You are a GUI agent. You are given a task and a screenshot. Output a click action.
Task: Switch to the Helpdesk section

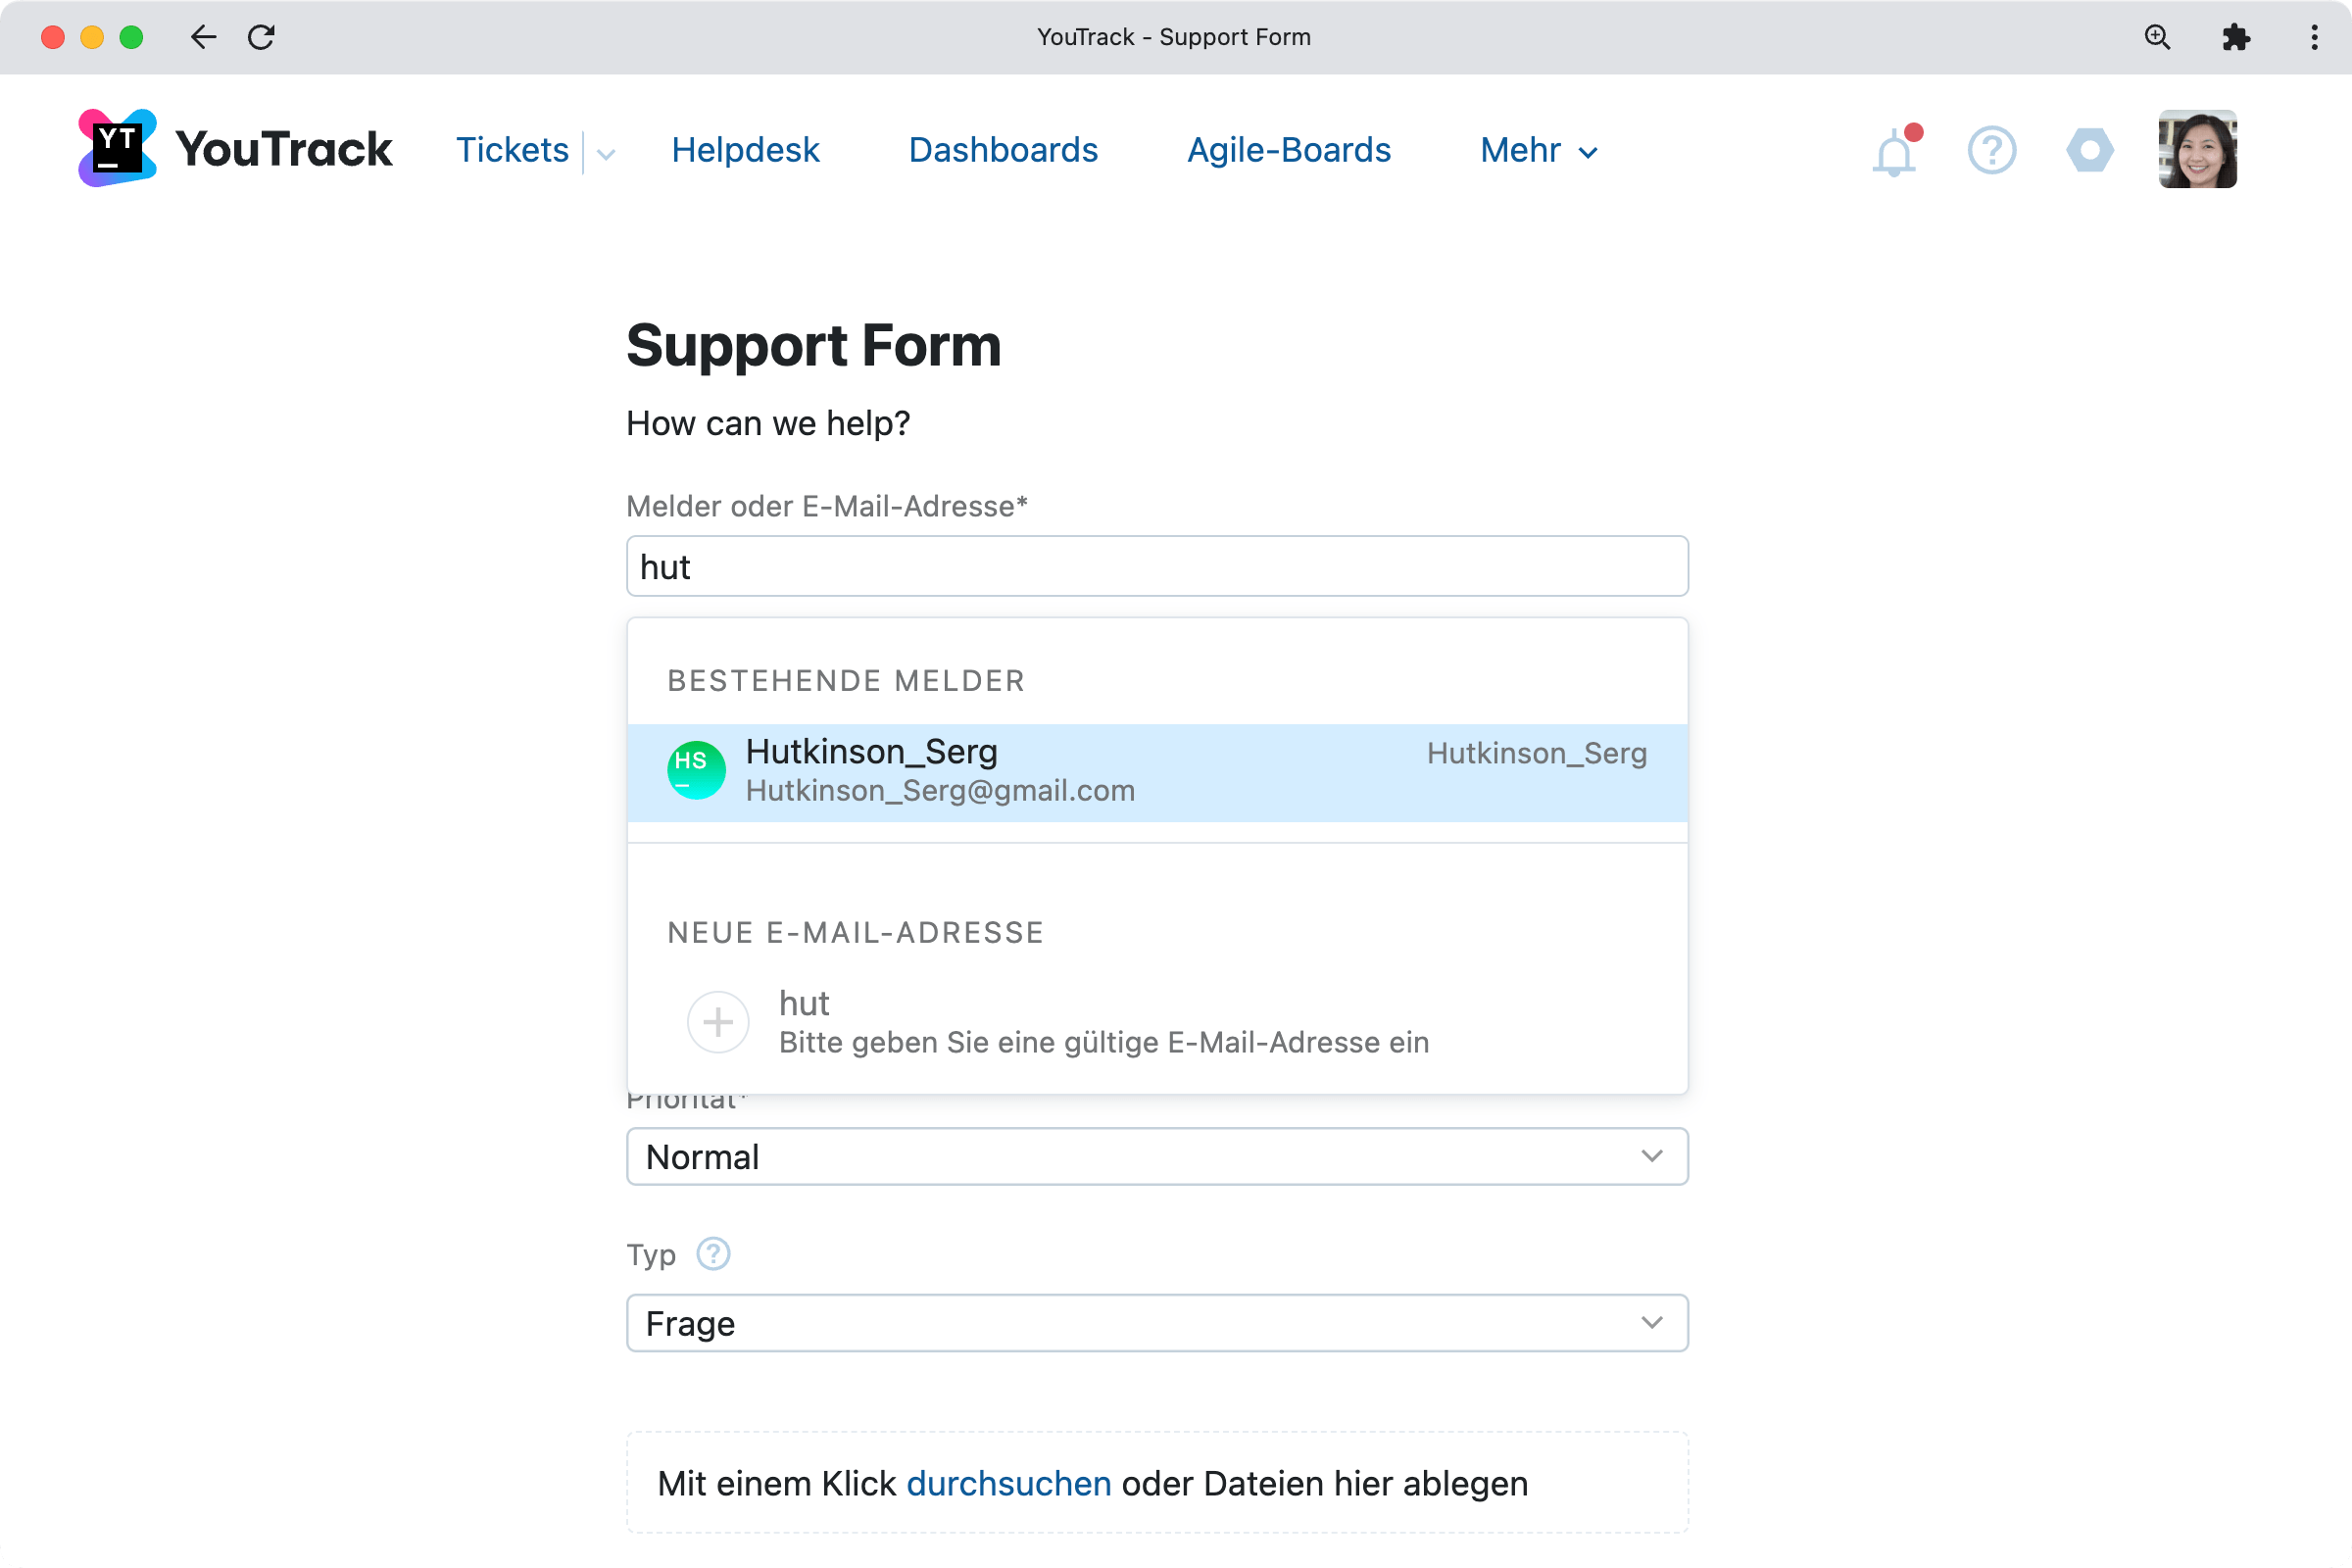tap(745, 150)
